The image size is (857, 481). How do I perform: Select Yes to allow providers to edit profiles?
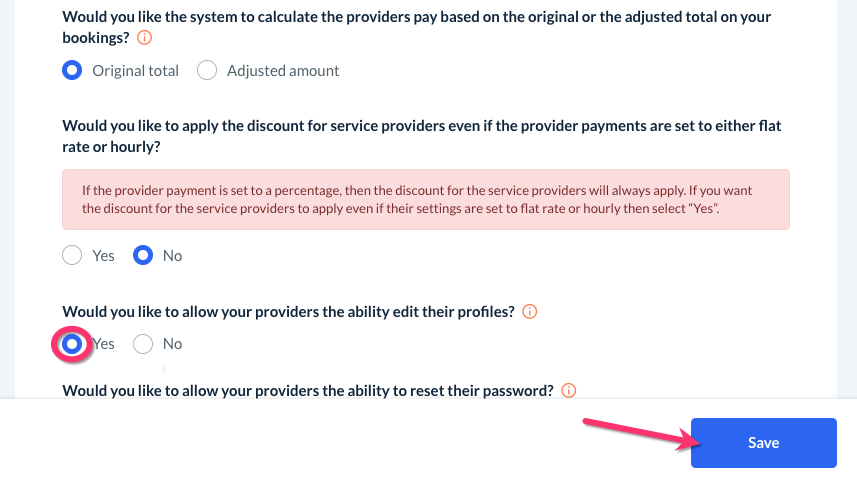(72, 344)
